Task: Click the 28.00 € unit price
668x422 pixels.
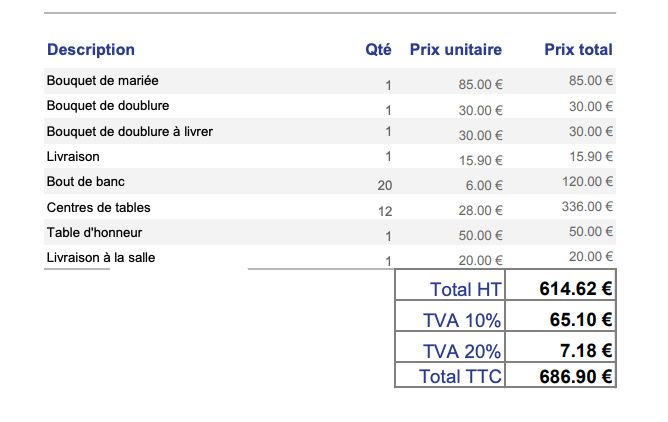Action: tap(481, 210)
